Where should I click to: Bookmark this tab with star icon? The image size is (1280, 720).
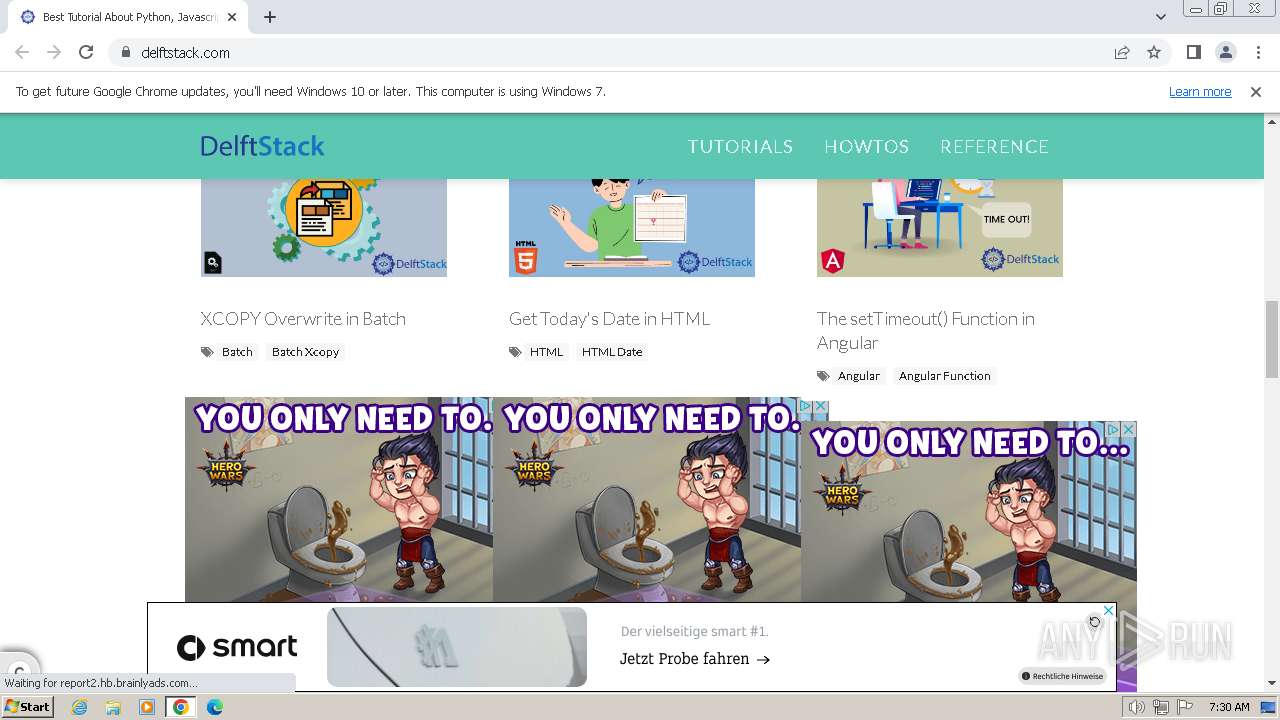point(1154,52)
